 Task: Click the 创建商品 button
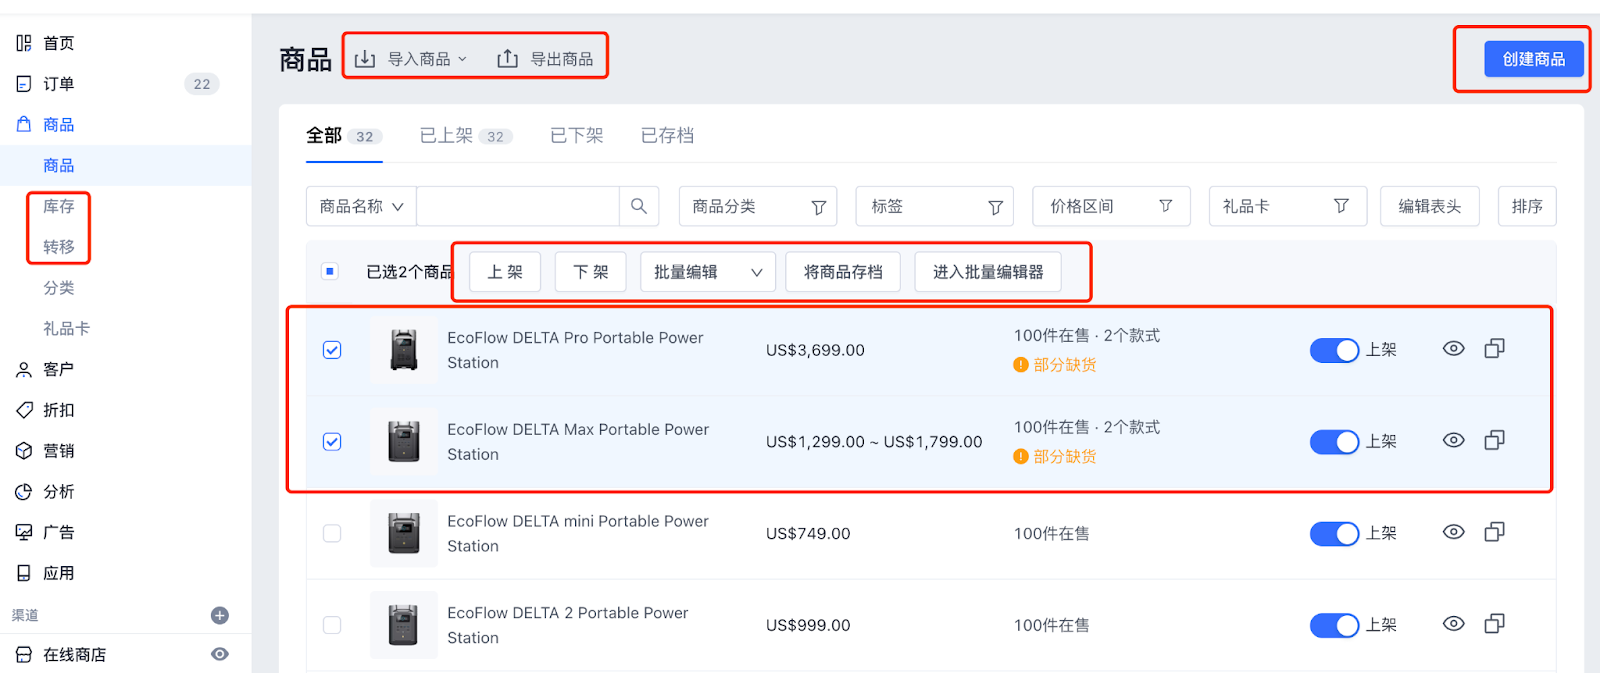(1533, 59)
